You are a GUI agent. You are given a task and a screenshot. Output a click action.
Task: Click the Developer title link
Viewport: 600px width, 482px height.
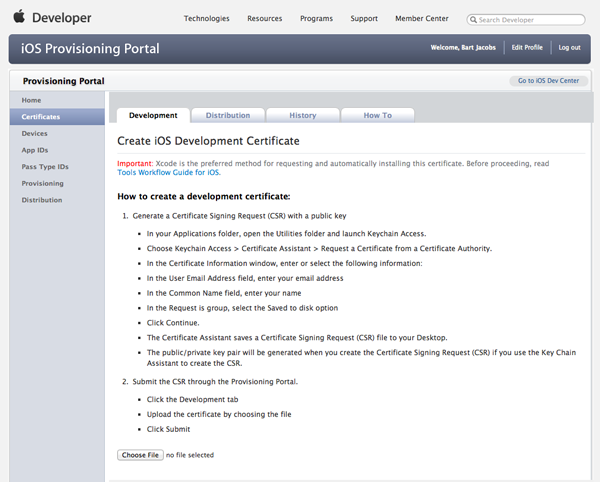tap(62, 18)
